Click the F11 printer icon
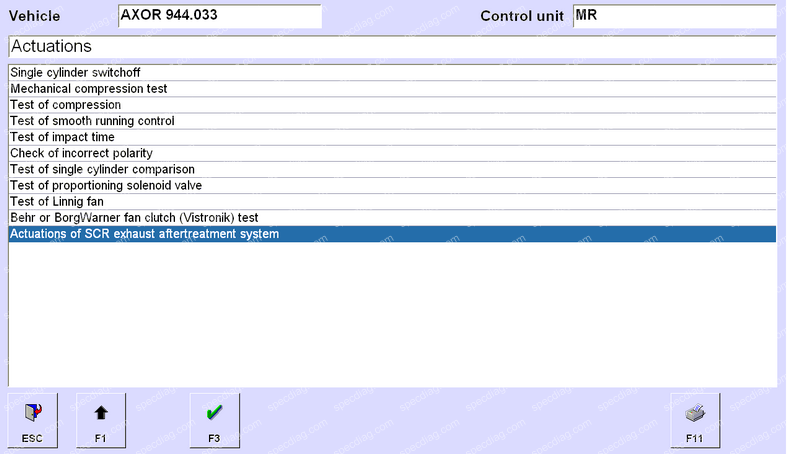The width and height of the screenshot is (787, 454). tap(694, 418)
